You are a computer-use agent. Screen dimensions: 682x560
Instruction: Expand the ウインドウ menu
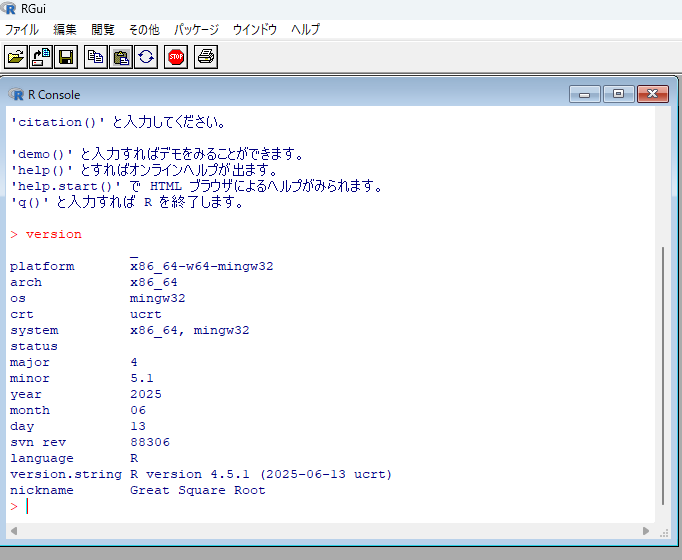pyautogui.click(x=254, y=30)
